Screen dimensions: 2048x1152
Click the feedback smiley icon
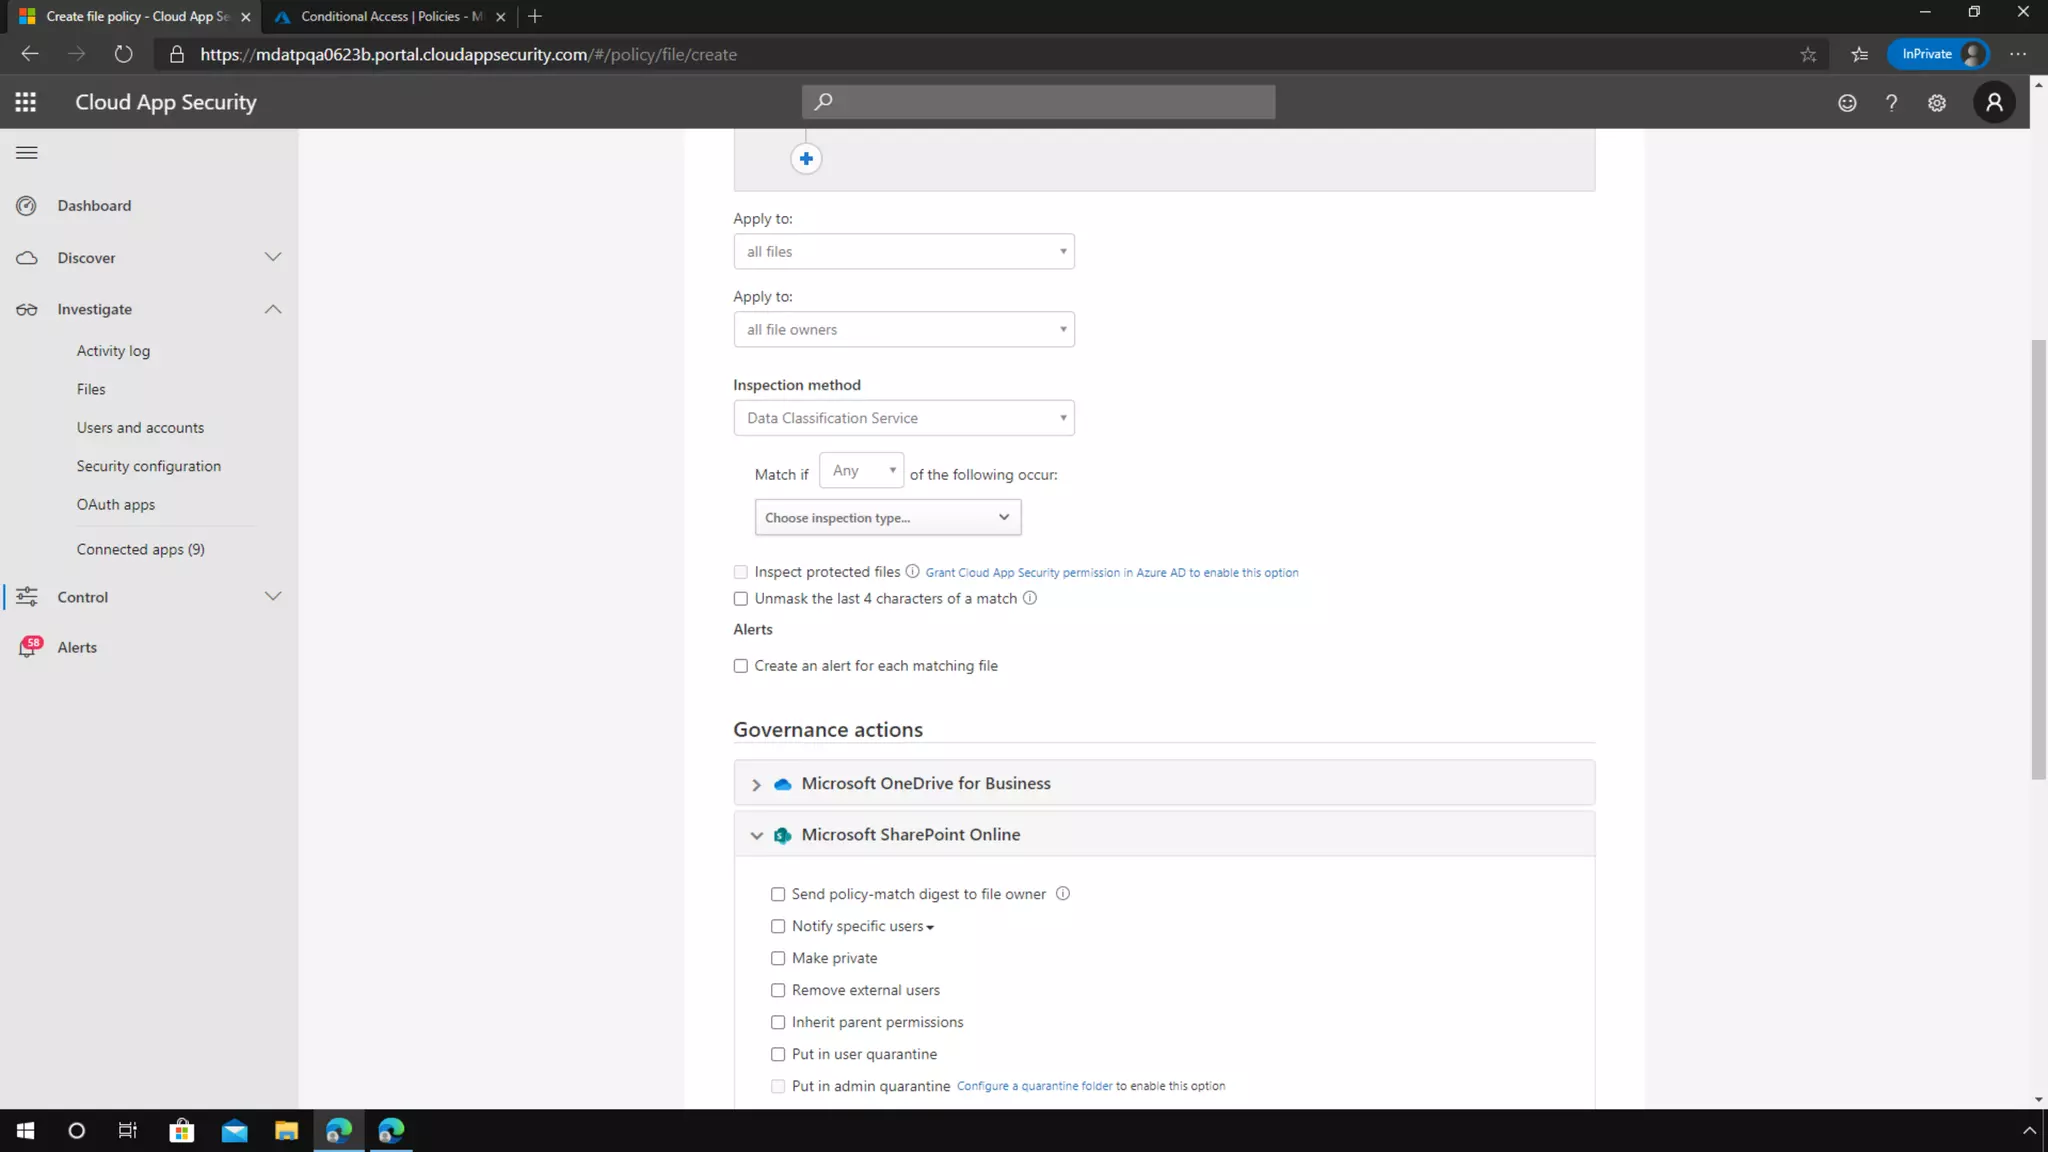(x=1847, y=103)
